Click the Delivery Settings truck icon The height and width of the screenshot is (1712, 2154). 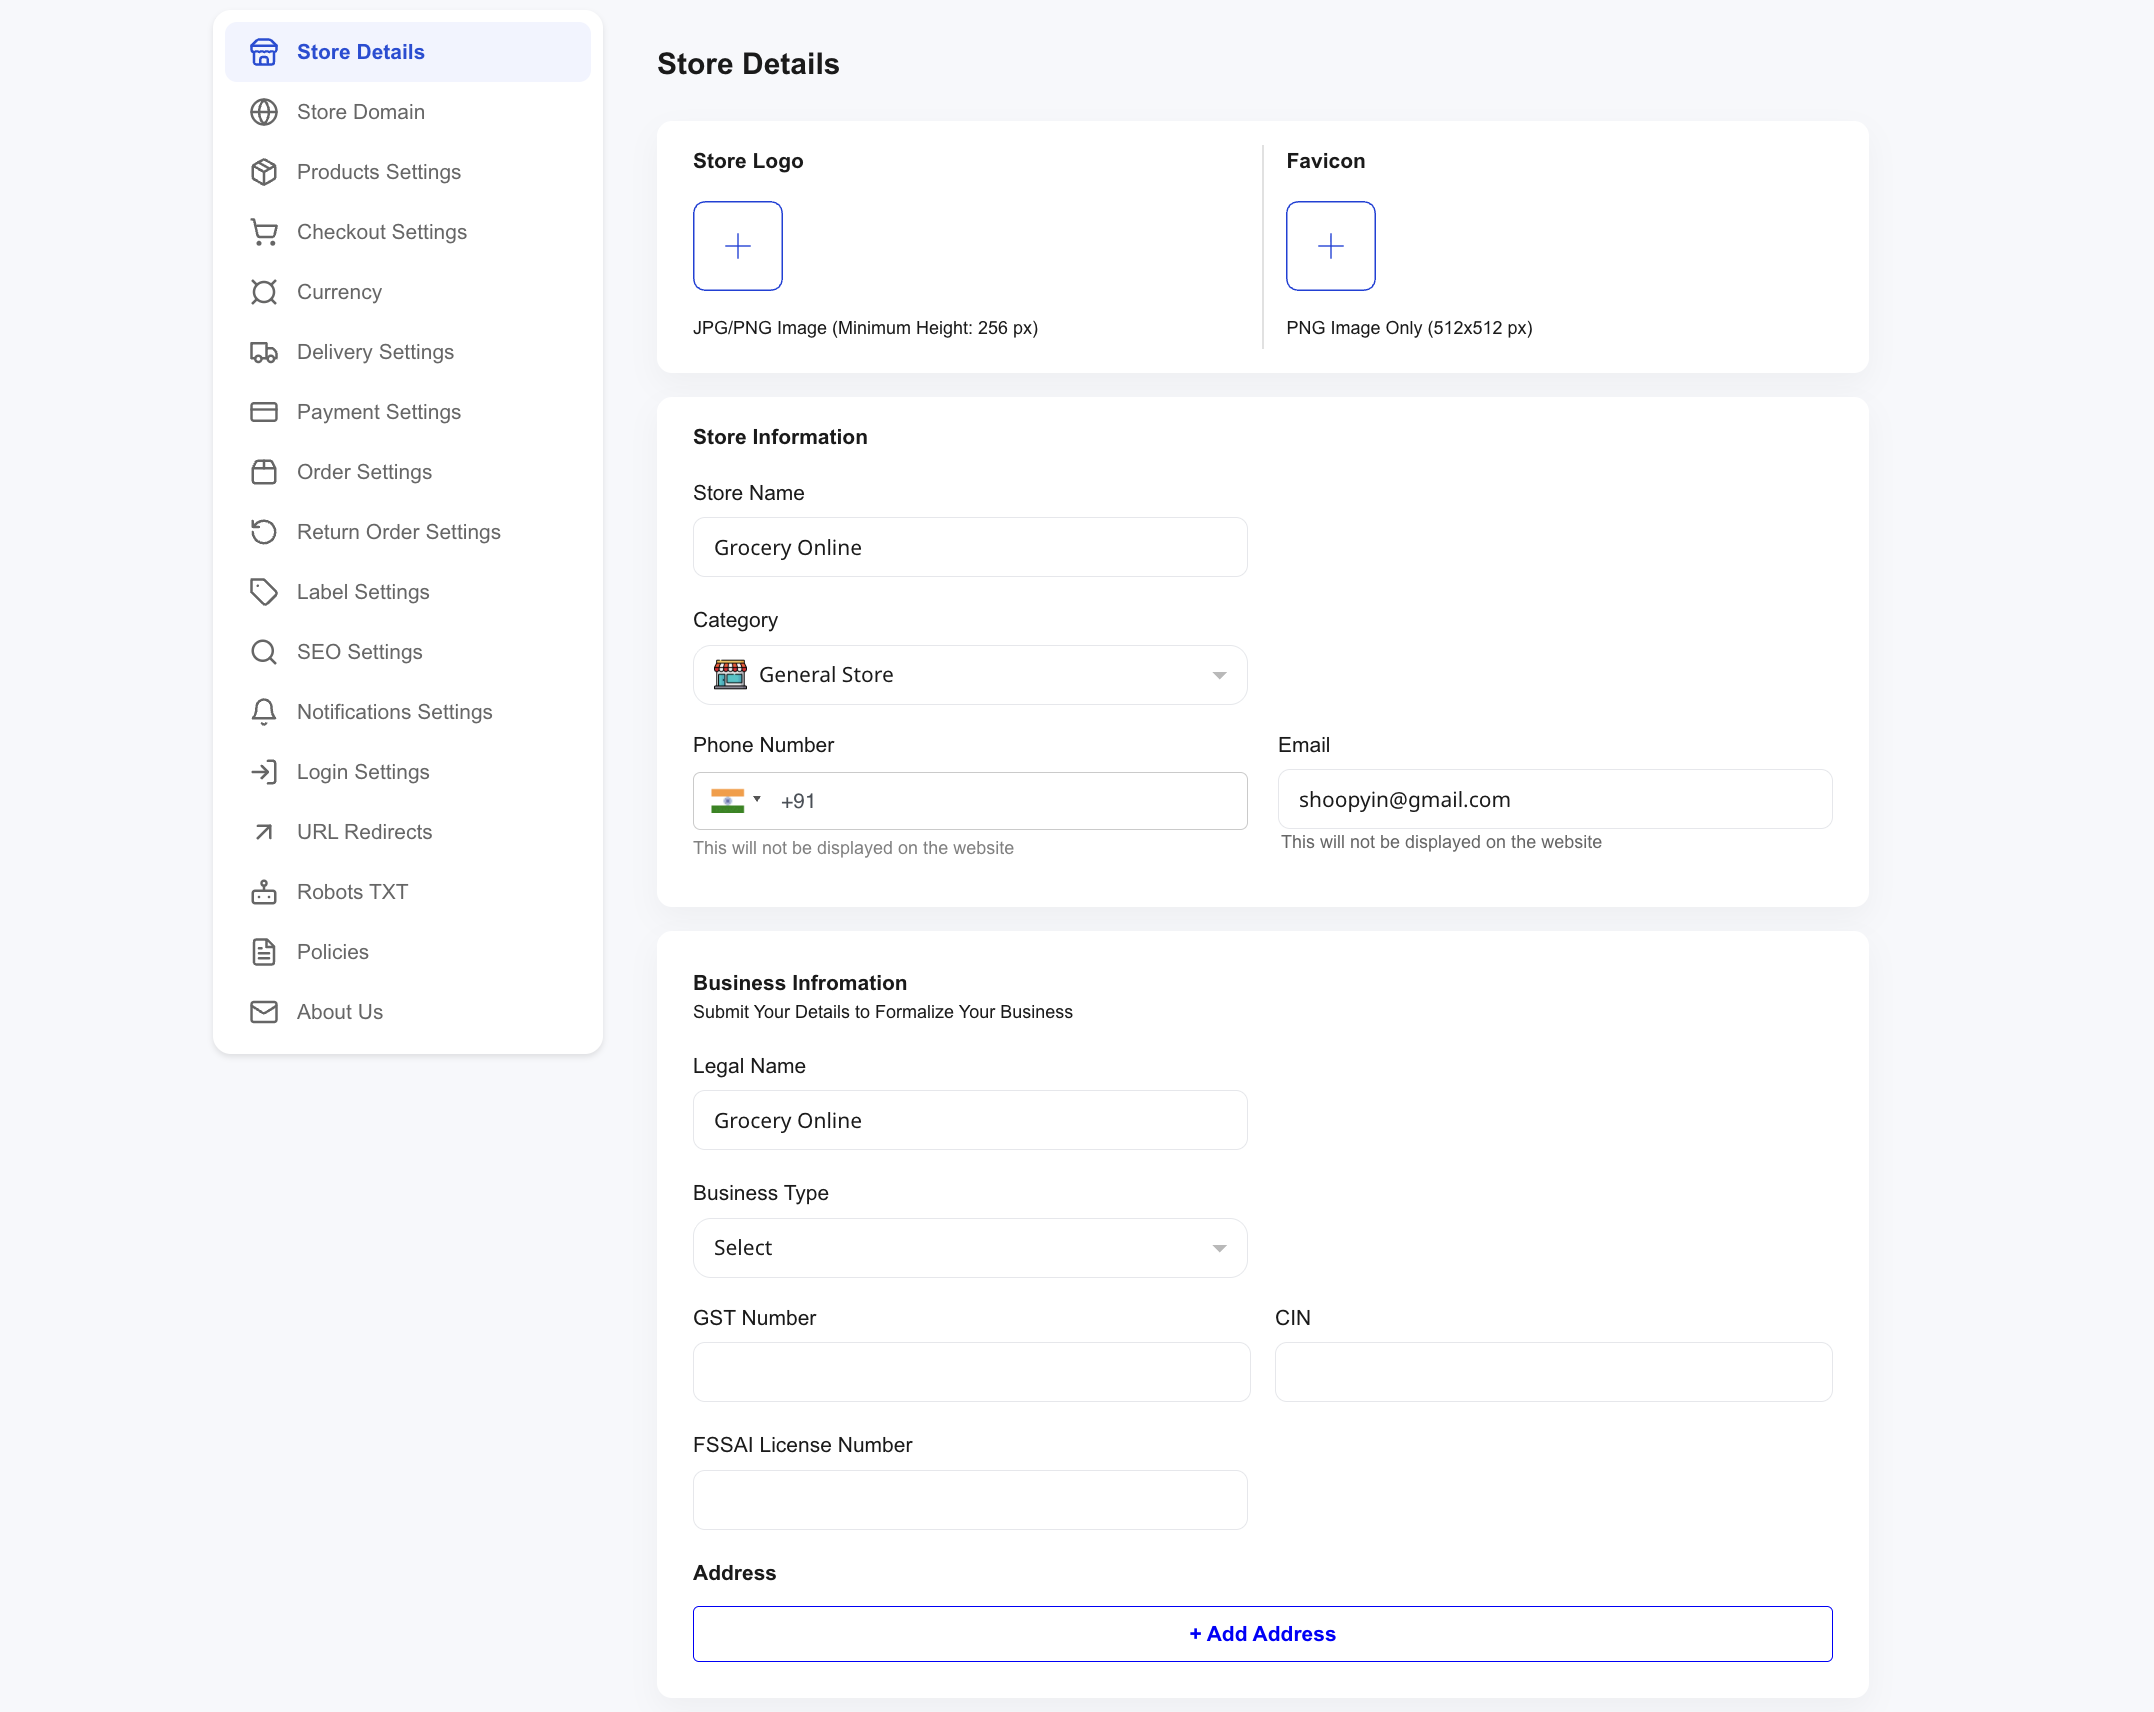[x=264, y=352]
